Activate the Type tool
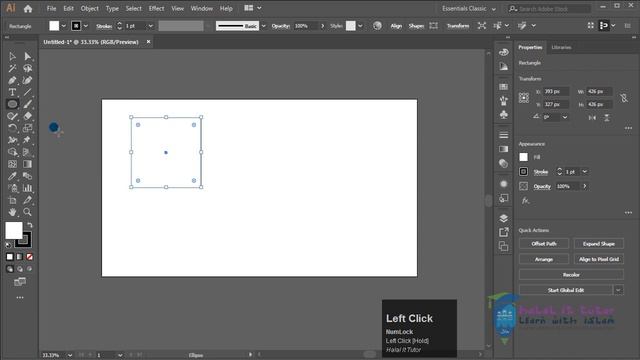Viewport: 640px width, 360px height. (x=12, y=92)
